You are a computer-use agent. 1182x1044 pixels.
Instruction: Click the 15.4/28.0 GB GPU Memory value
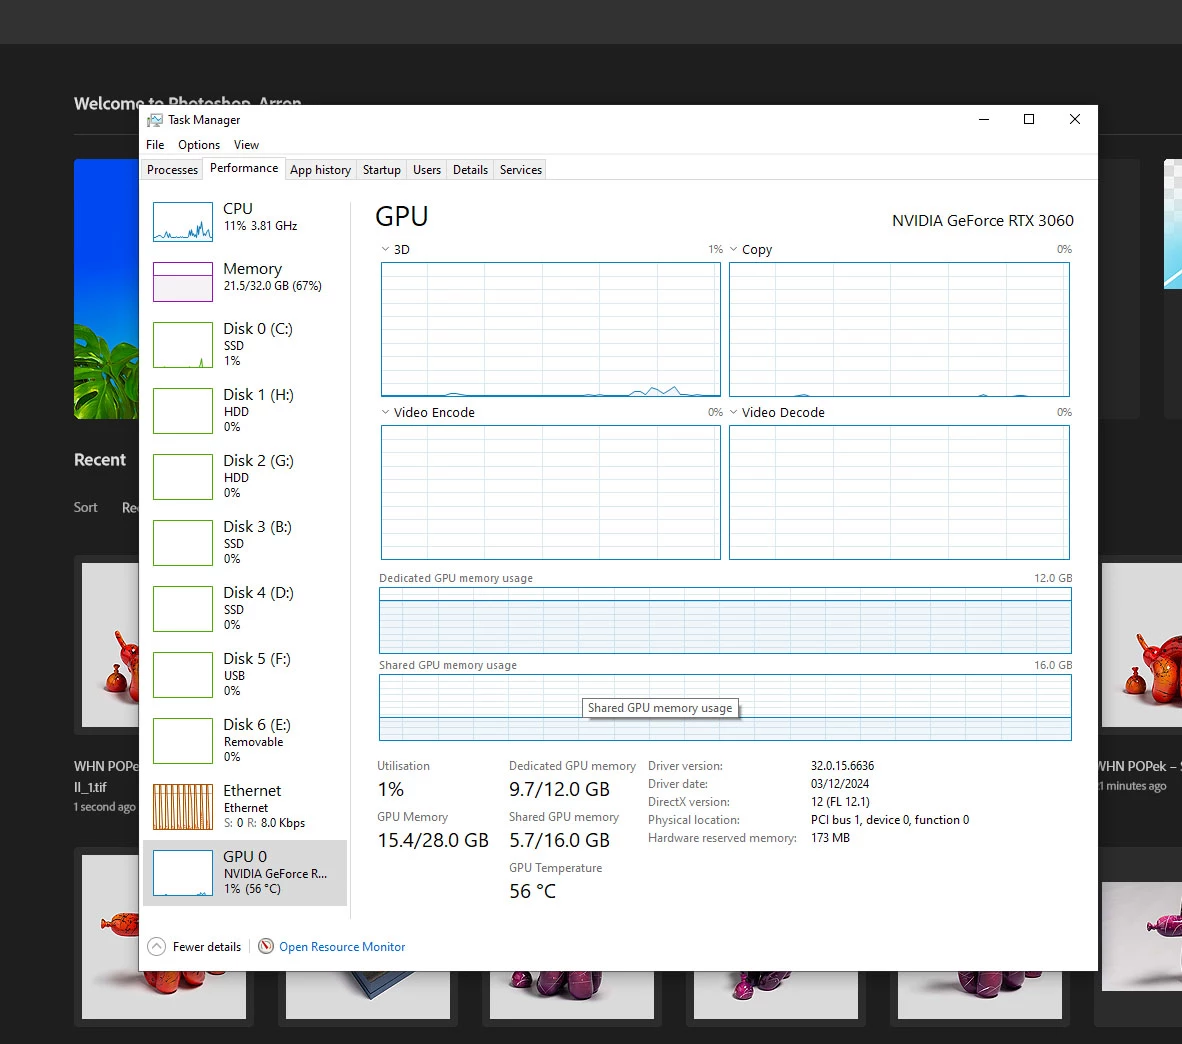coord(433,840)
